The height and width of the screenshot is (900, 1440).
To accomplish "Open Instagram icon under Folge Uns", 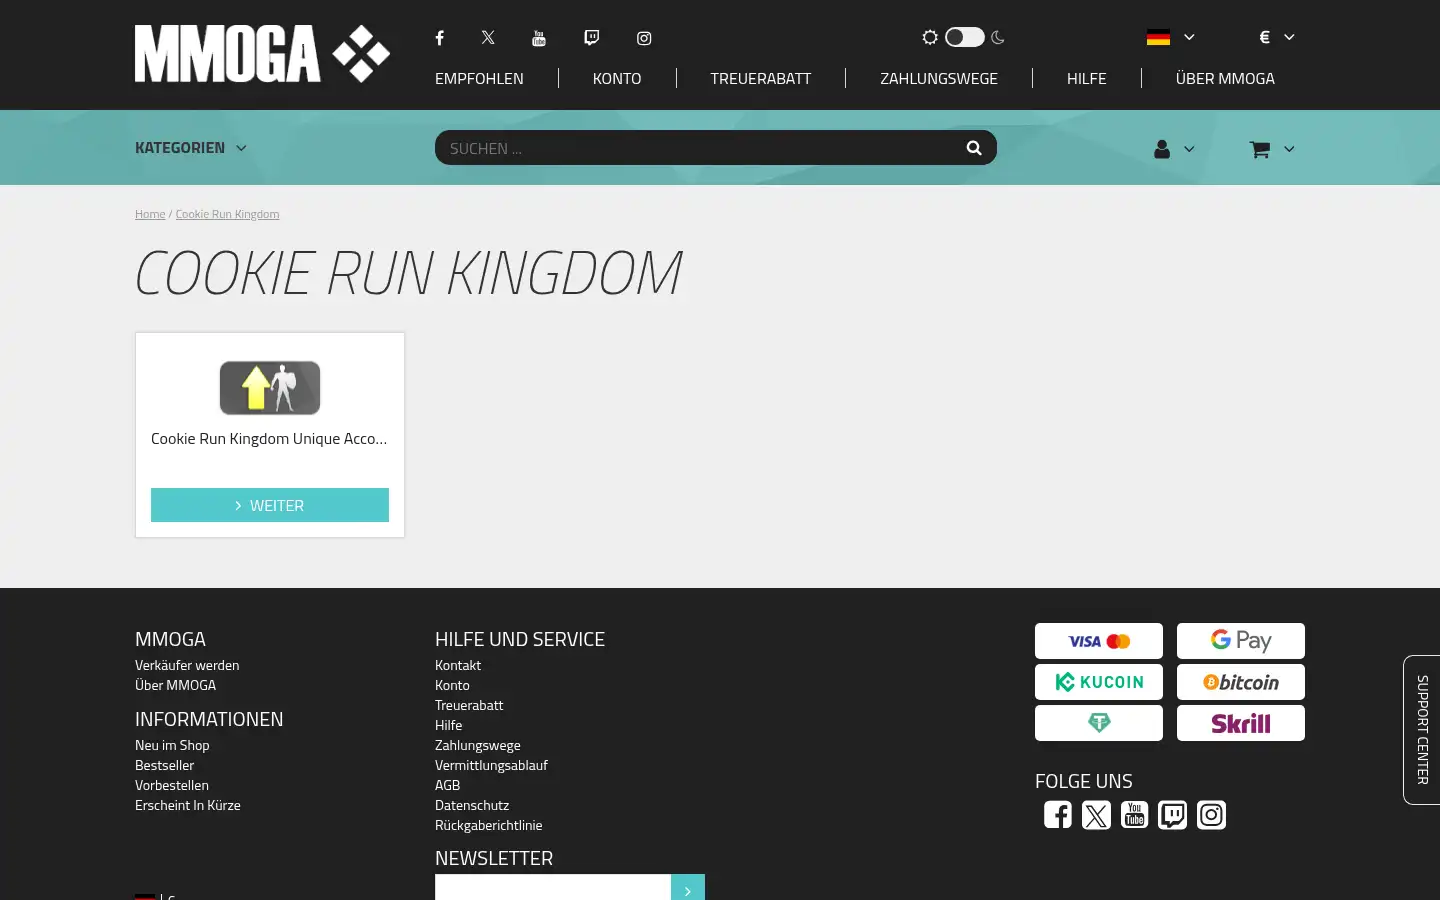I will tap(1211, 815).
